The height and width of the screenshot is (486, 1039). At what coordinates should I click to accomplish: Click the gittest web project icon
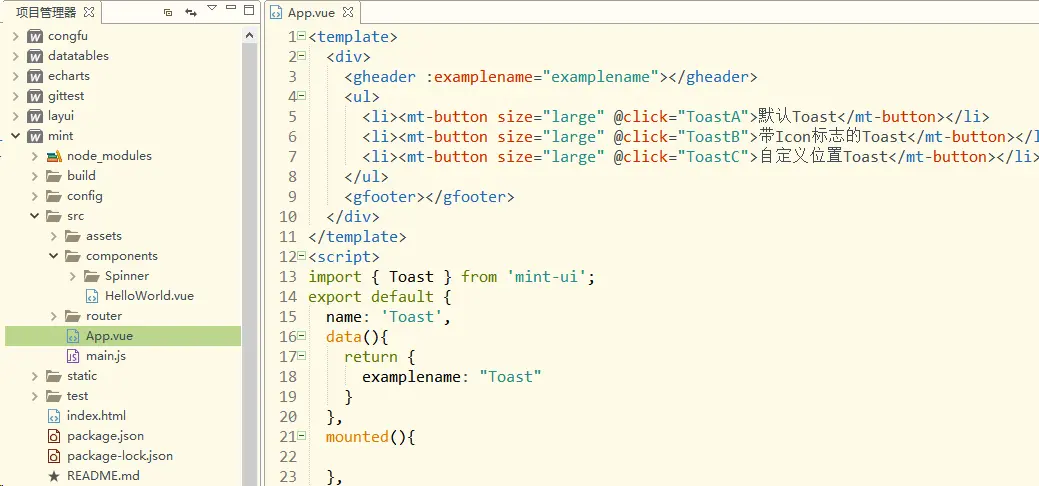pos(35,96)
